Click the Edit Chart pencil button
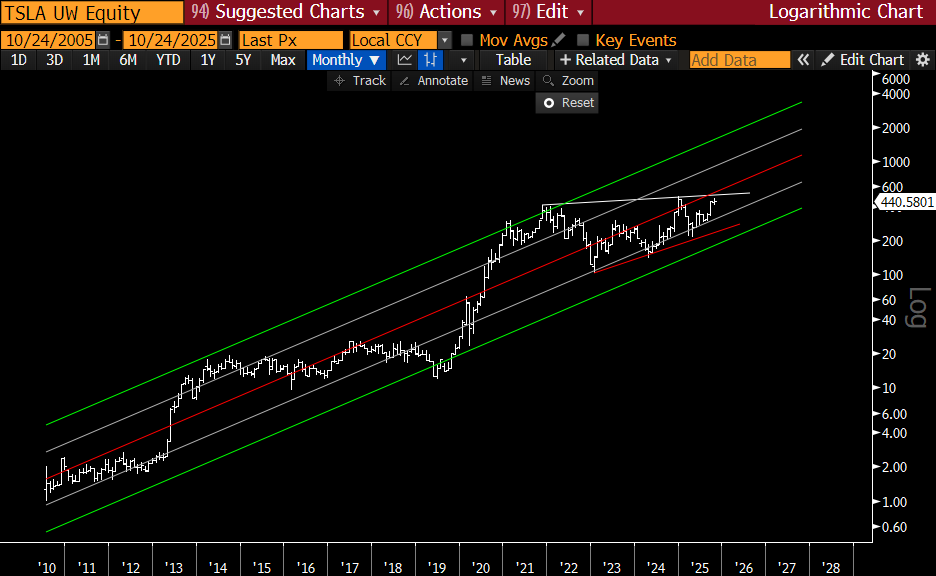This screenshot has width=936, height=576. (863, 60)
